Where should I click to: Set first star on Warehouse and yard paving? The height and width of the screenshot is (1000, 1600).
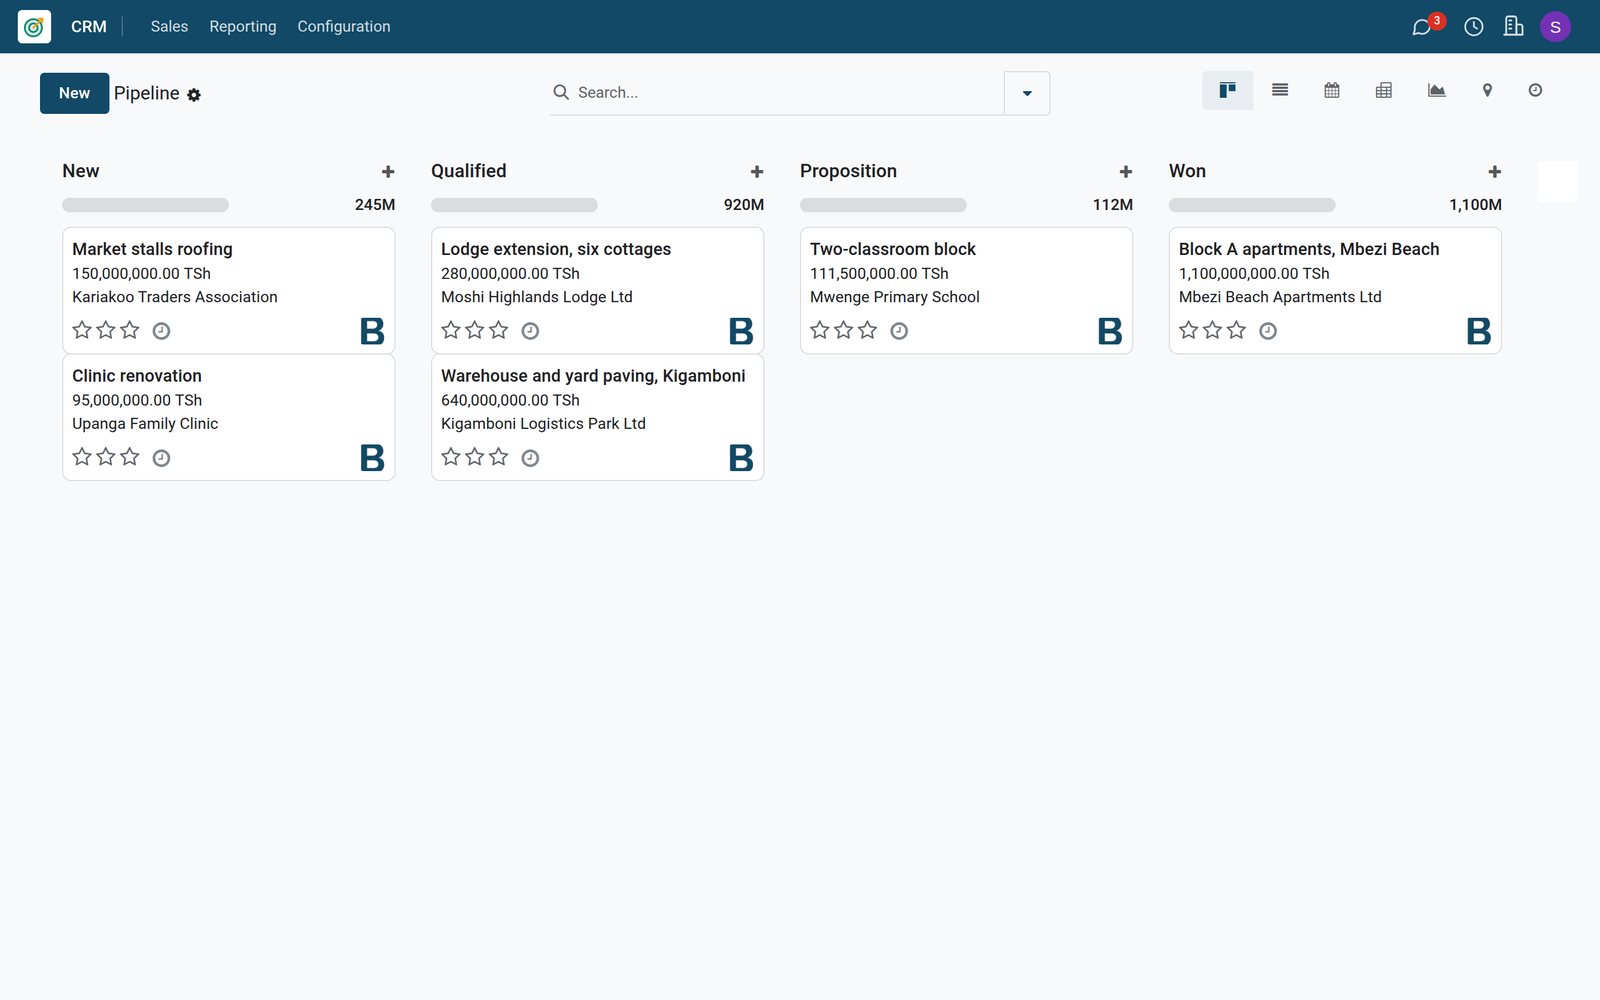tap(451, 457)
